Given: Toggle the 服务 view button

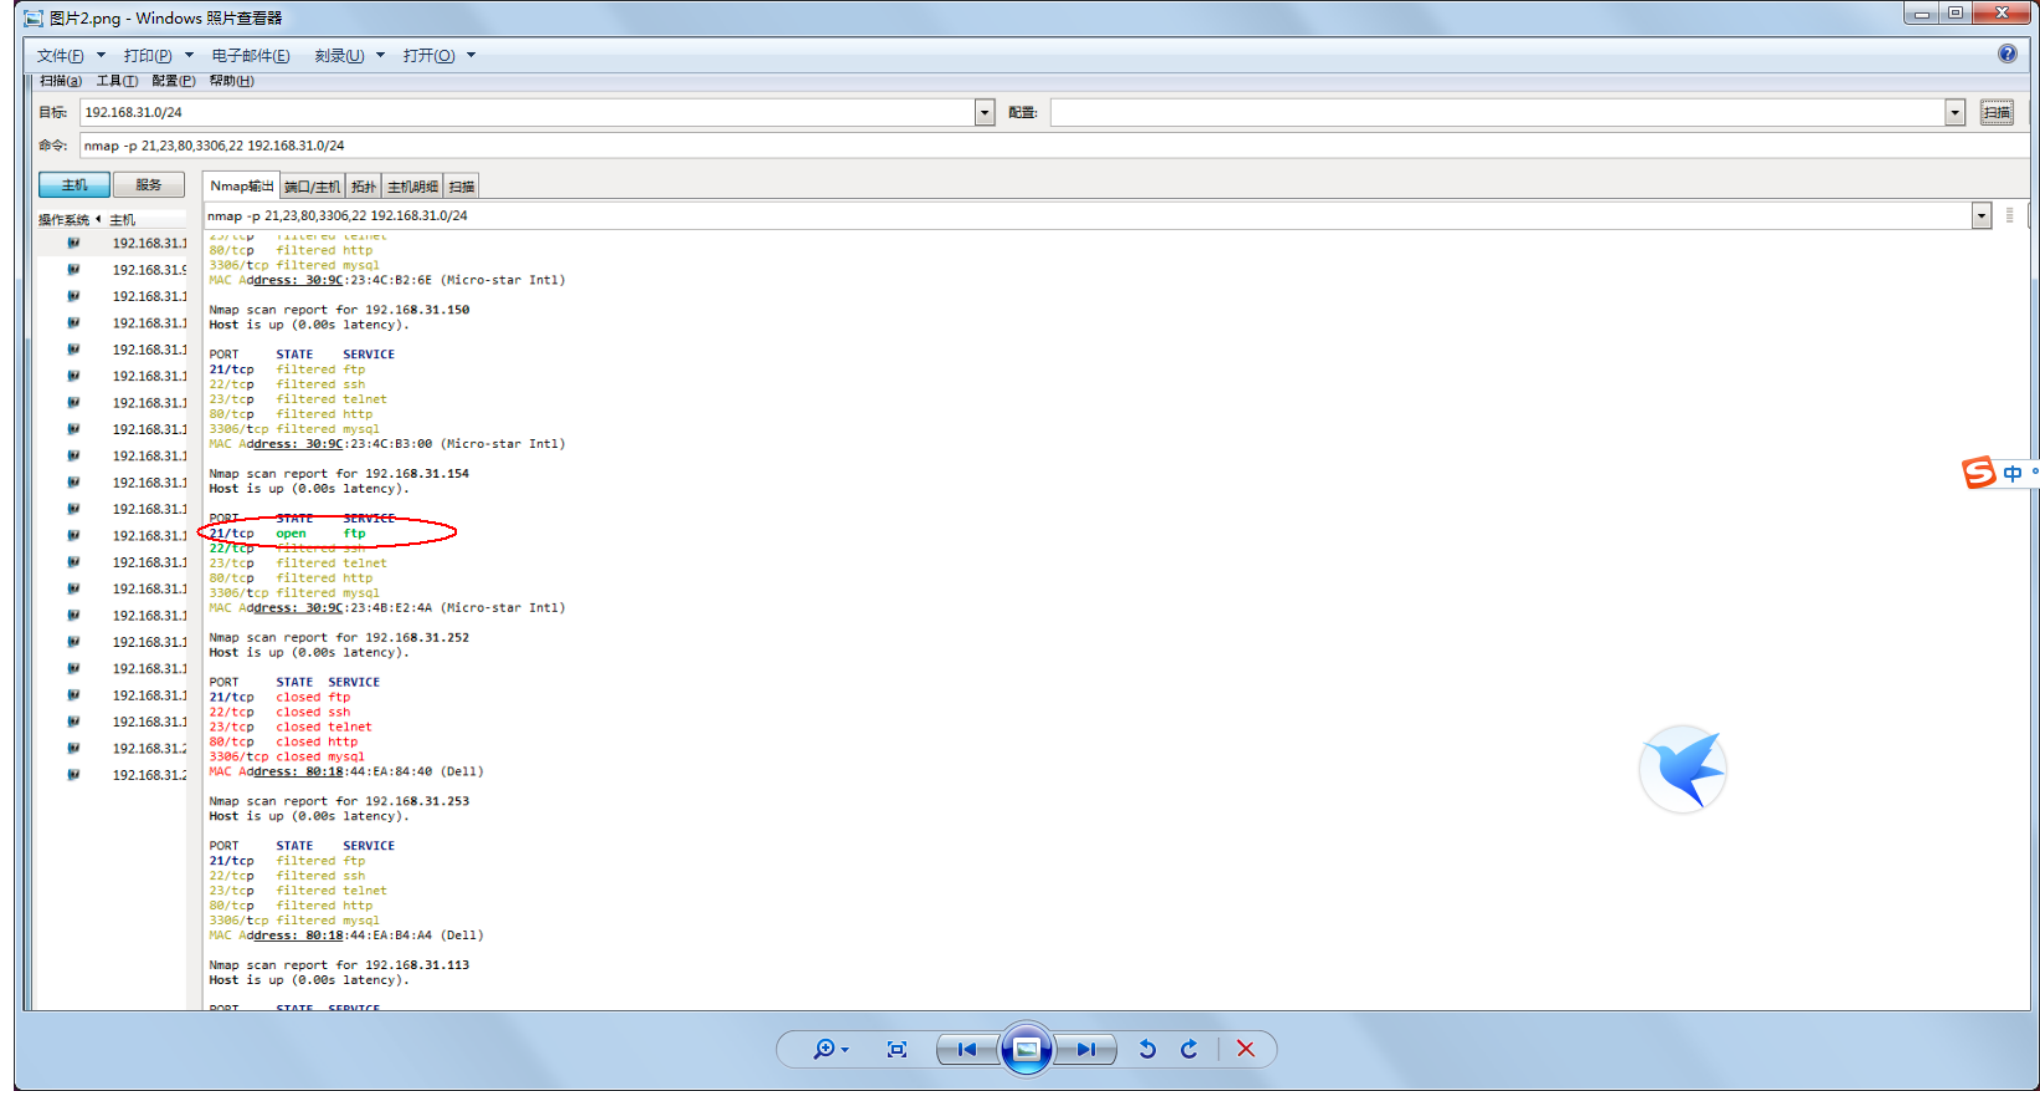Looking at the screenshot, I should coord(148,184).
